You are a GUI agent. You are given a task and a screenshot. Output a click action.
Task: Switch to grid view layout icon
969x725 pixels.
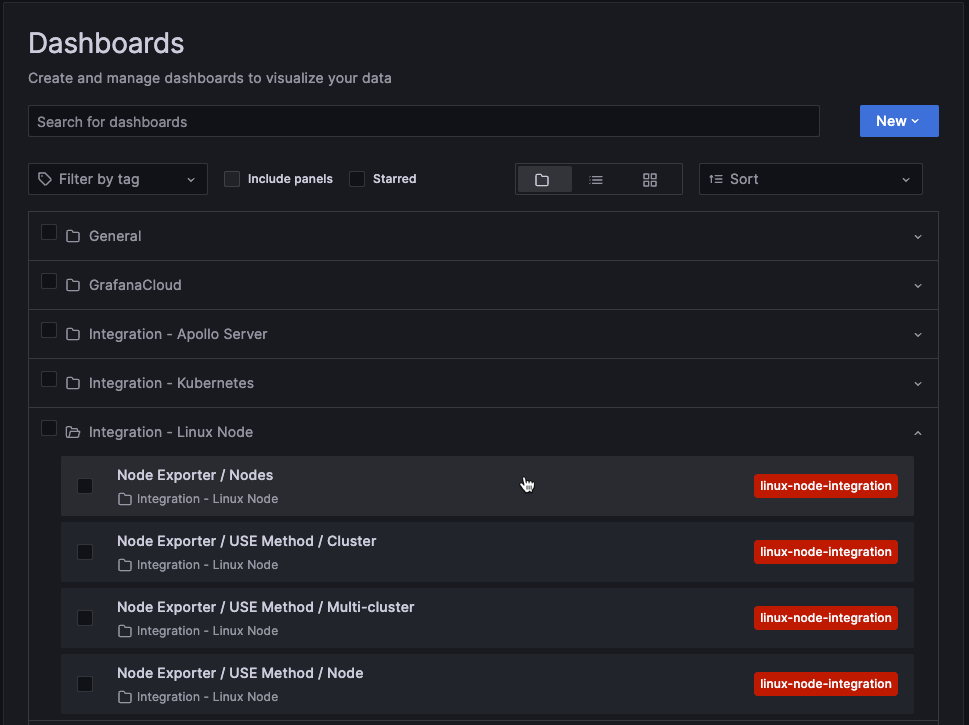(649, 179)
